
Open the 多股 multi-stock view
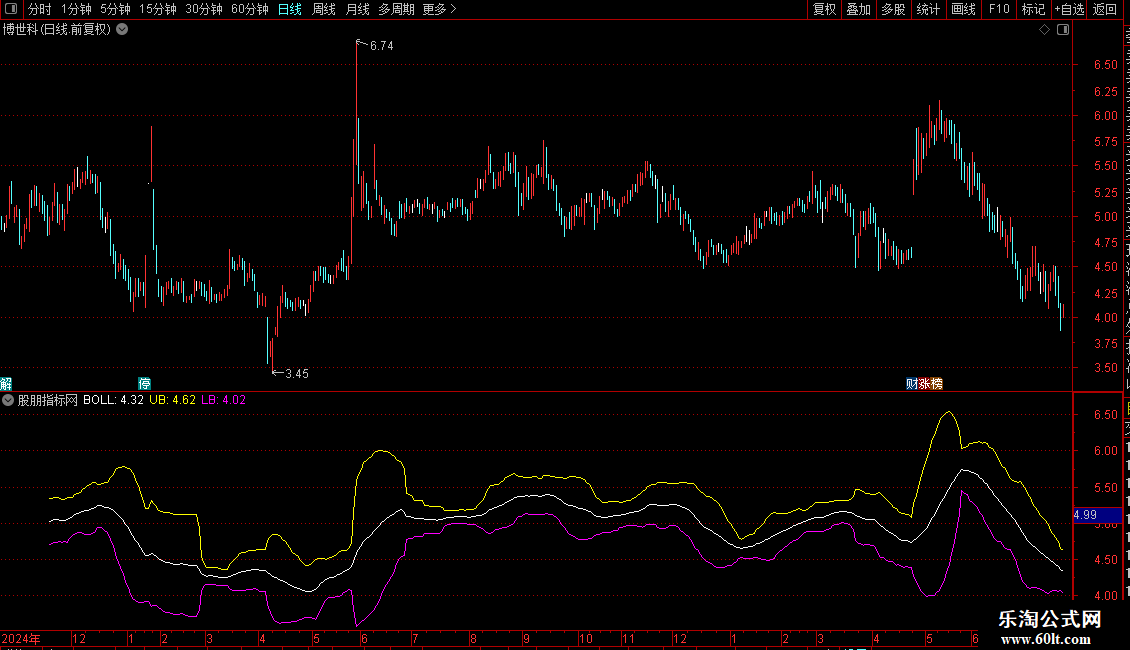[x=893, y=9]
